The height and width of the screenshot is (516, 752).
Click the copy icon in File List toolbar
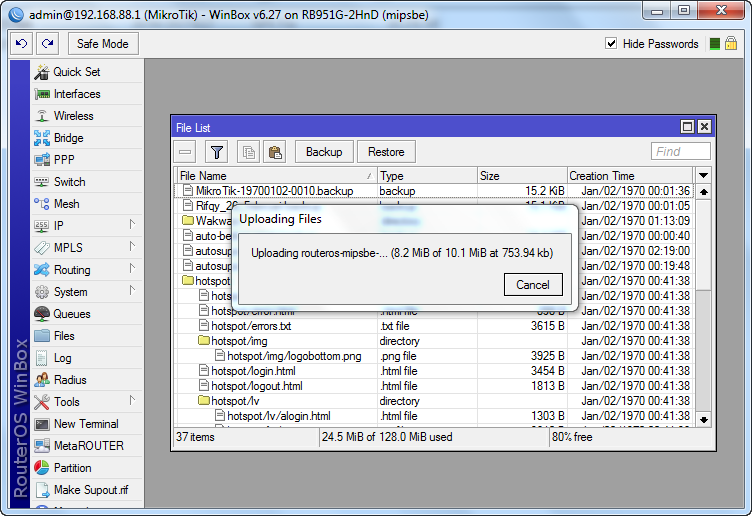[x=248, y=152]
